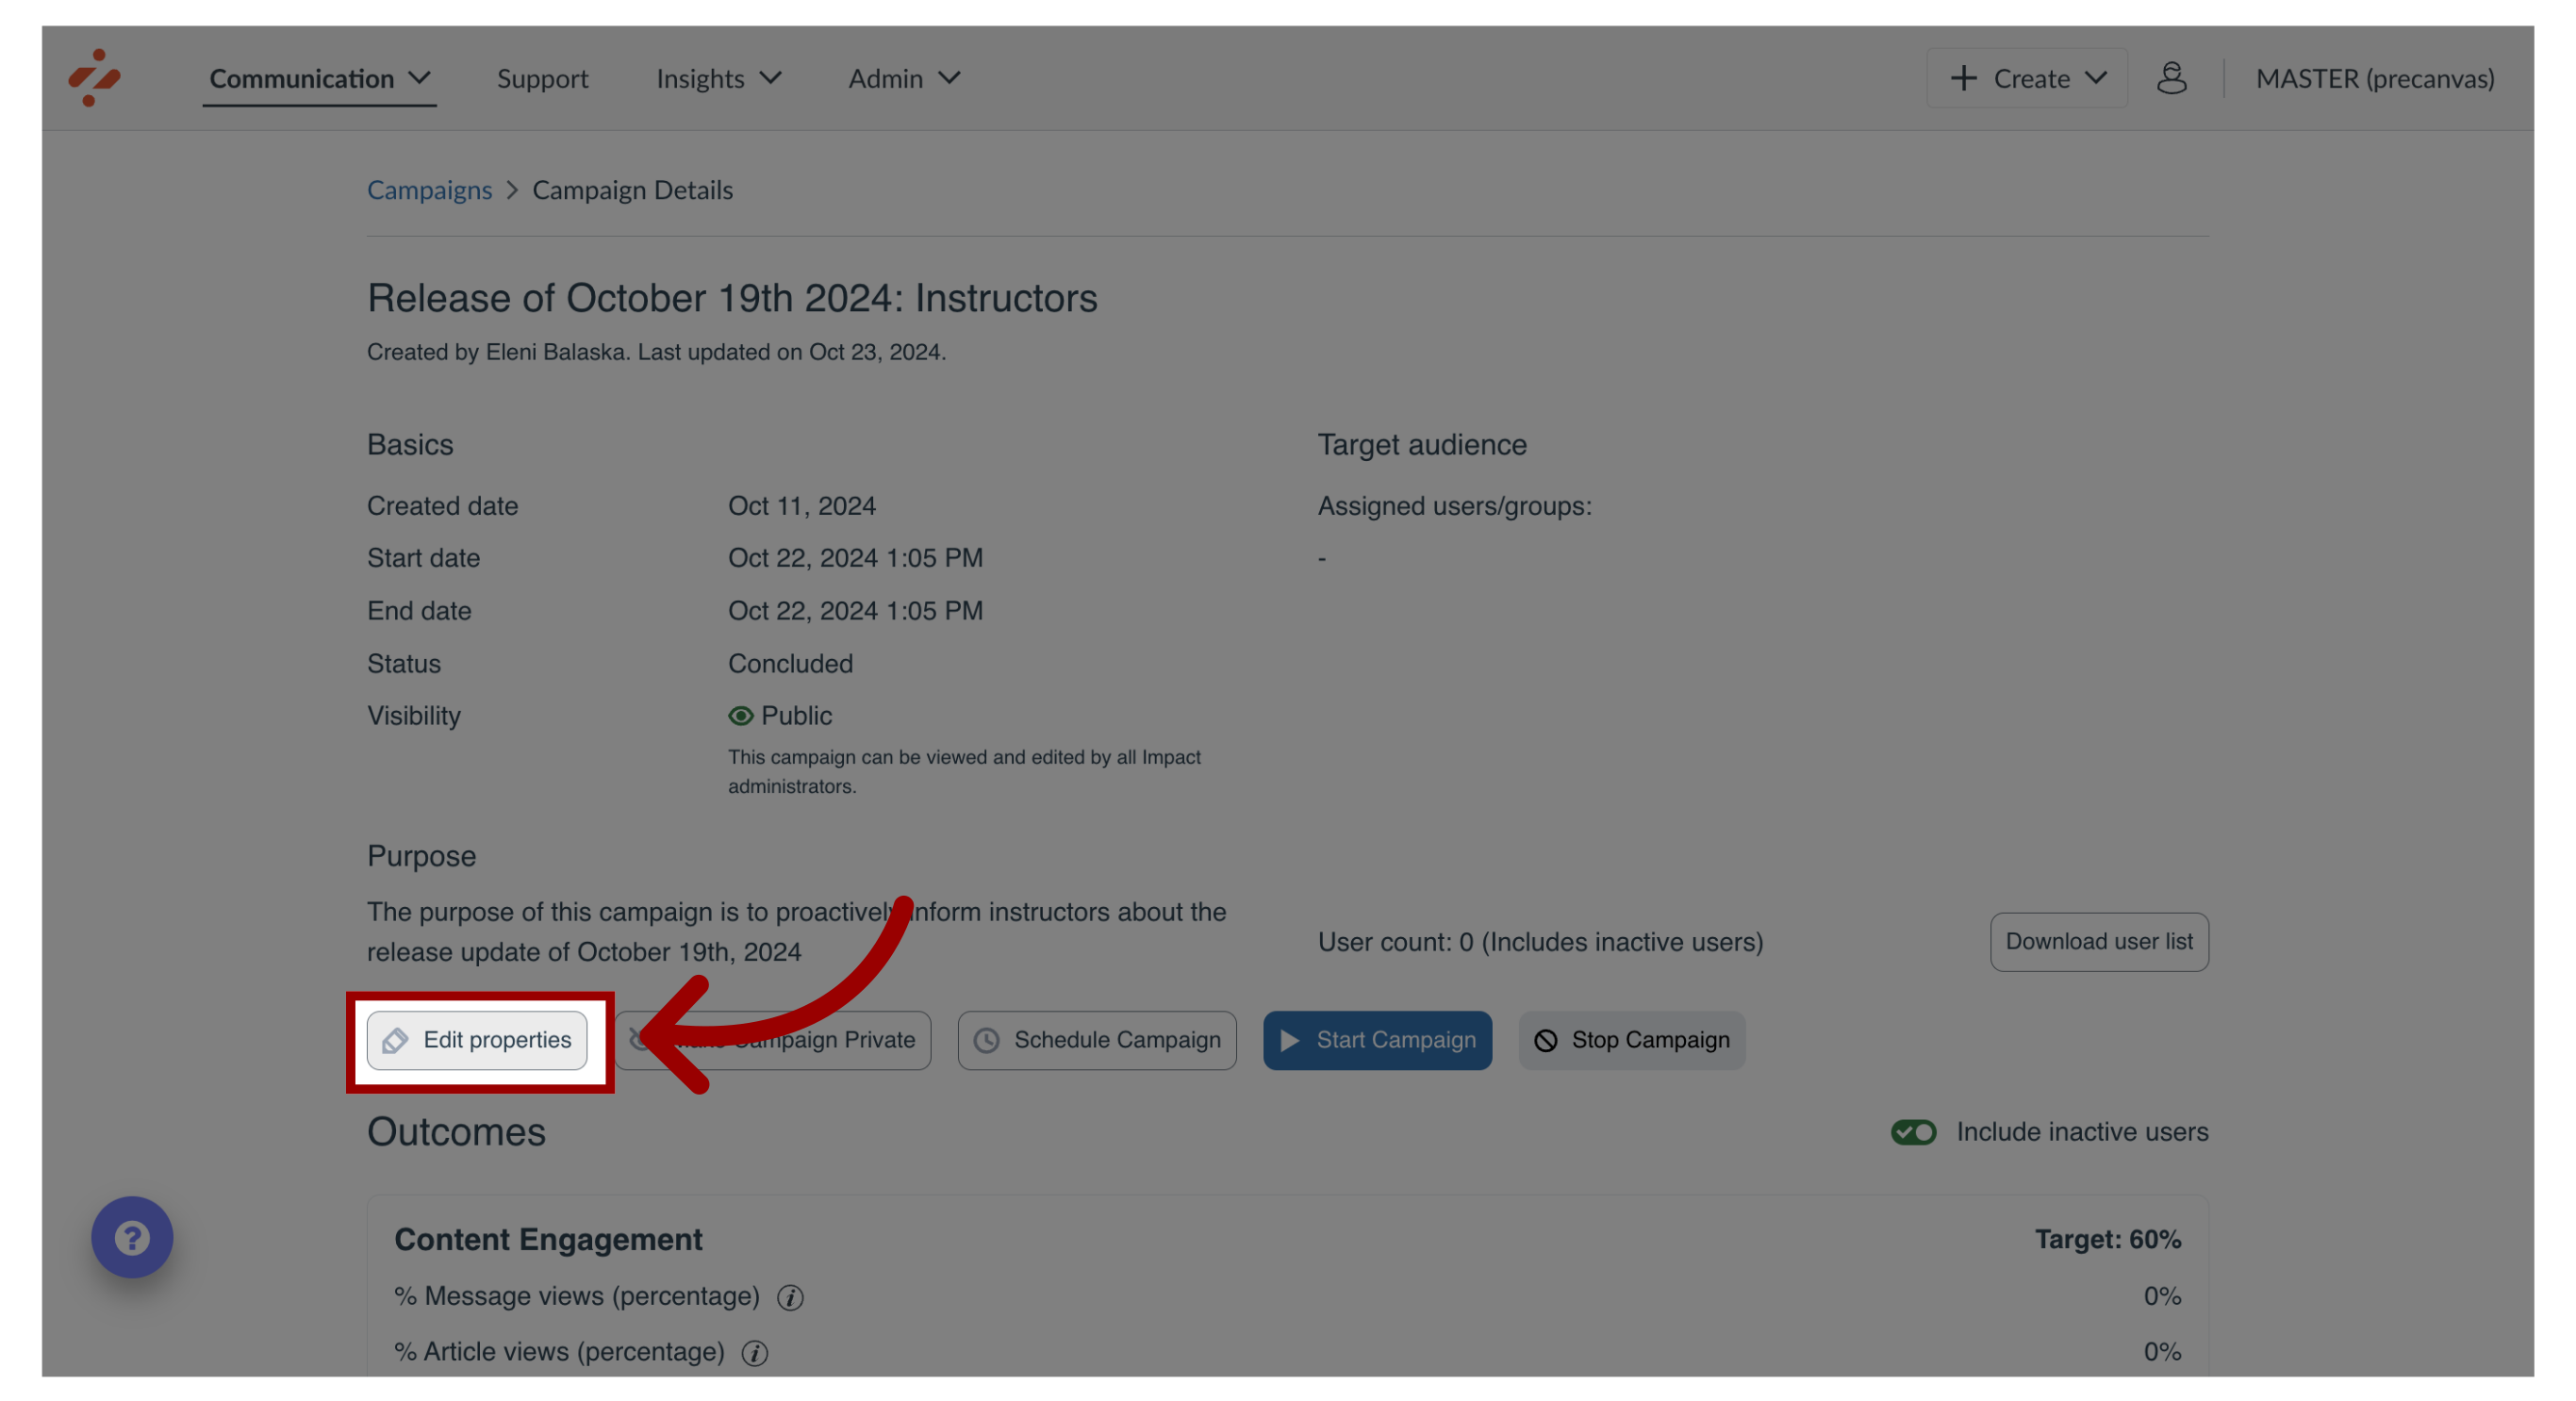This screenshot has height=1401, width=2576.
Task: Expand the Admin dropdown chevron
Action: click(949, 78)
